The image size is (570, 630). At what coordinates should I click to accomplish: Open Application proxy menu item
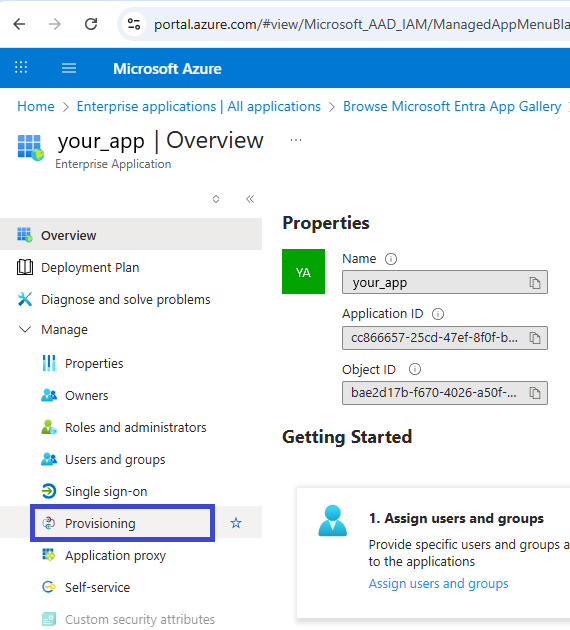[x=116, y=556]
